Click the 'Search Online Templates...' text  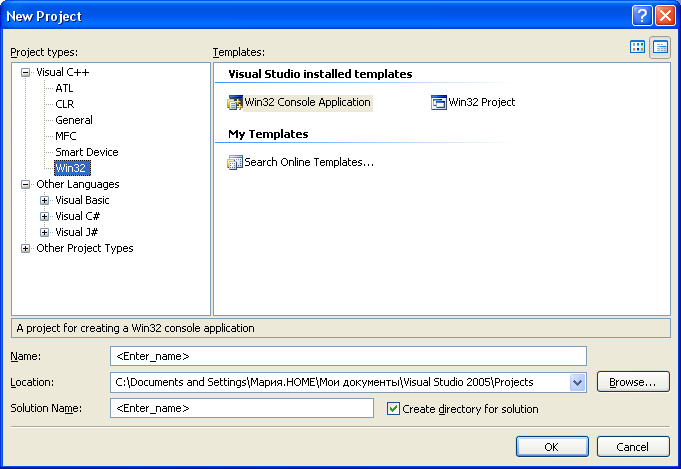coord(309,162)
